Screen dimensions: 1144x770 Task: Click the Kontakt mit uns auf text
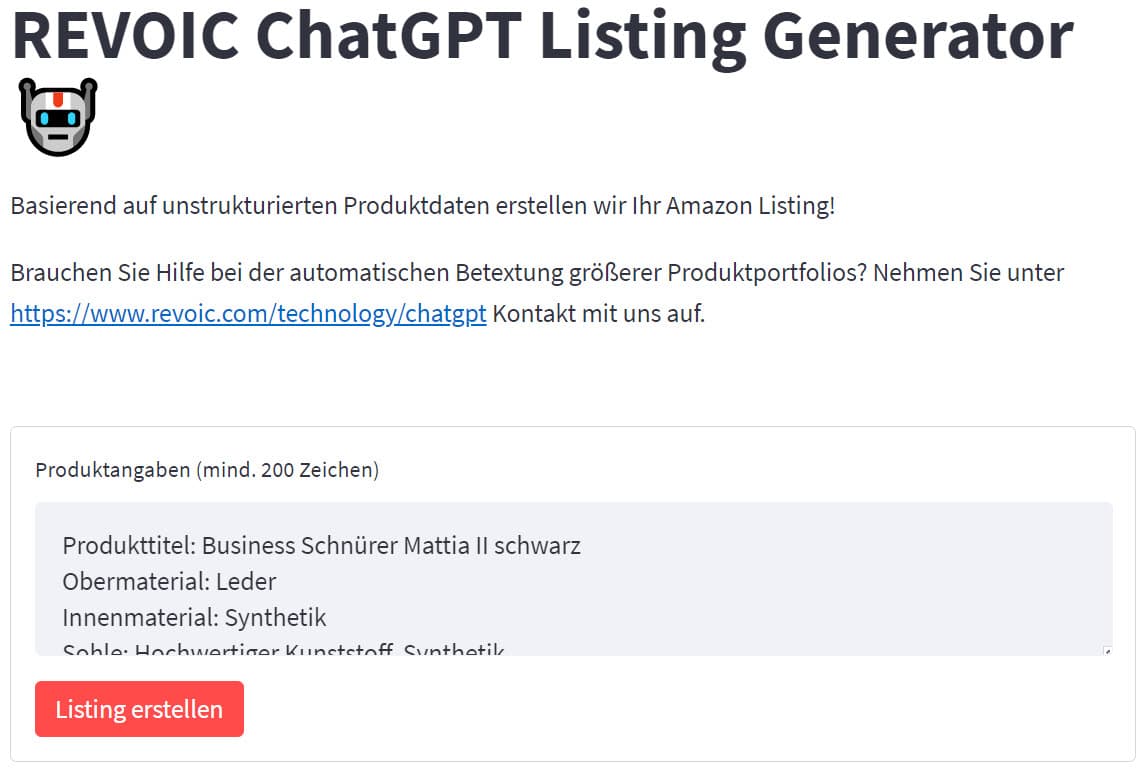[x=599, y=314]
